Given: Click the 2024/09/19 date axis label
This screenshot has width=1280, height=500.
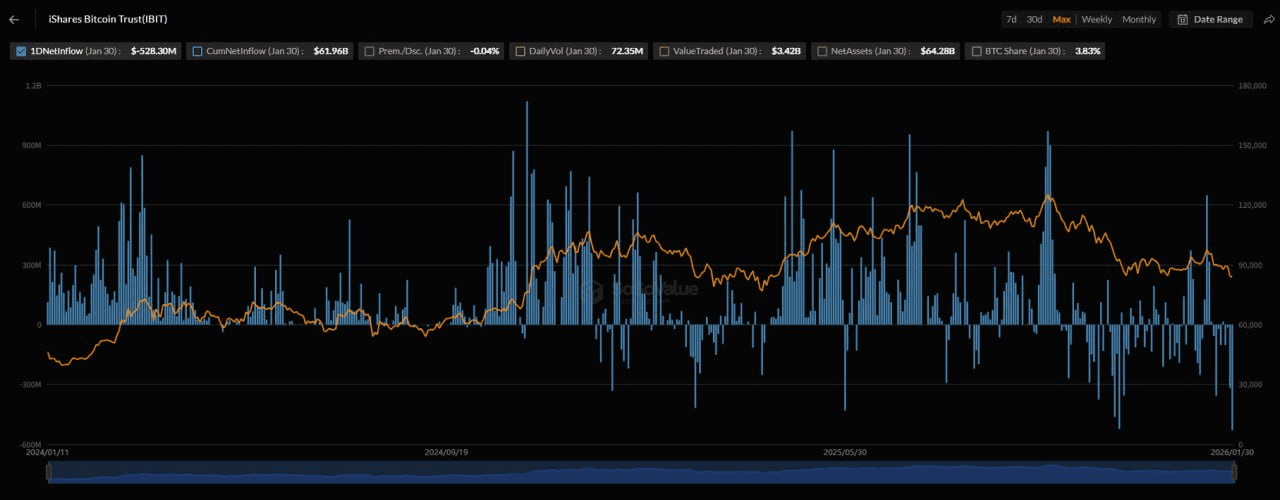Looking at the screenshot, I should [447, 452].
